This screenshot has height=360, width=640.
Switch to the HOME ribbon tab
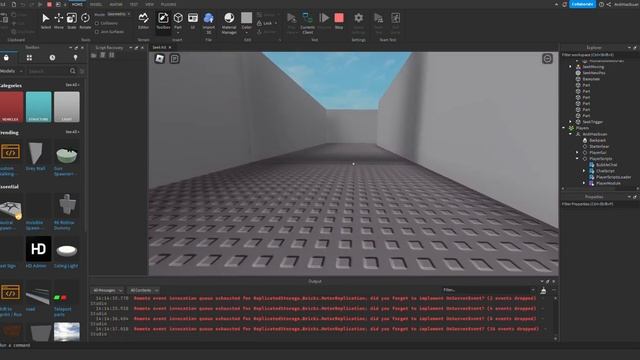pyautogui.click(x=77, y=4)
